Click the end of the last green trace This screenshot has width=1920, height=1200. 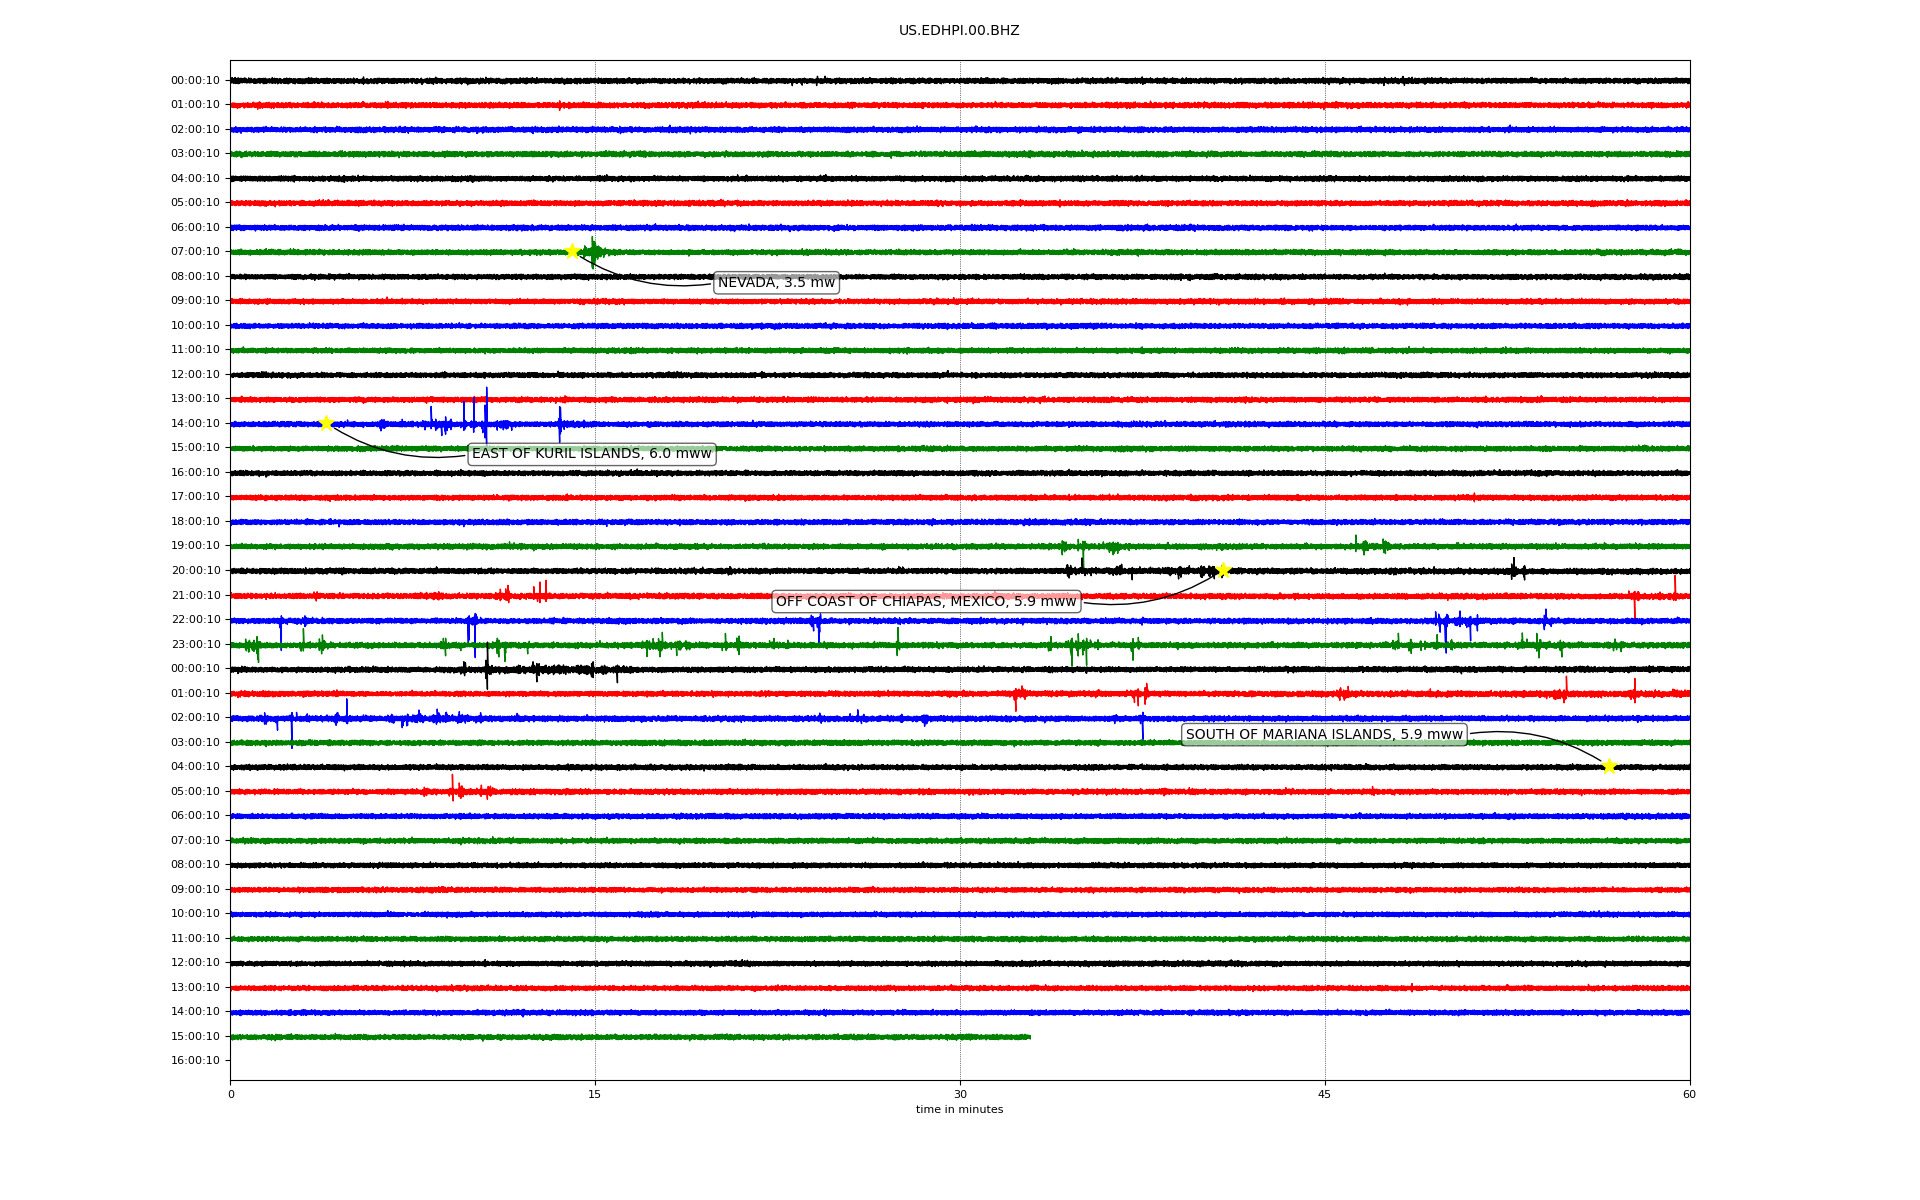tap(1029, 1037)
